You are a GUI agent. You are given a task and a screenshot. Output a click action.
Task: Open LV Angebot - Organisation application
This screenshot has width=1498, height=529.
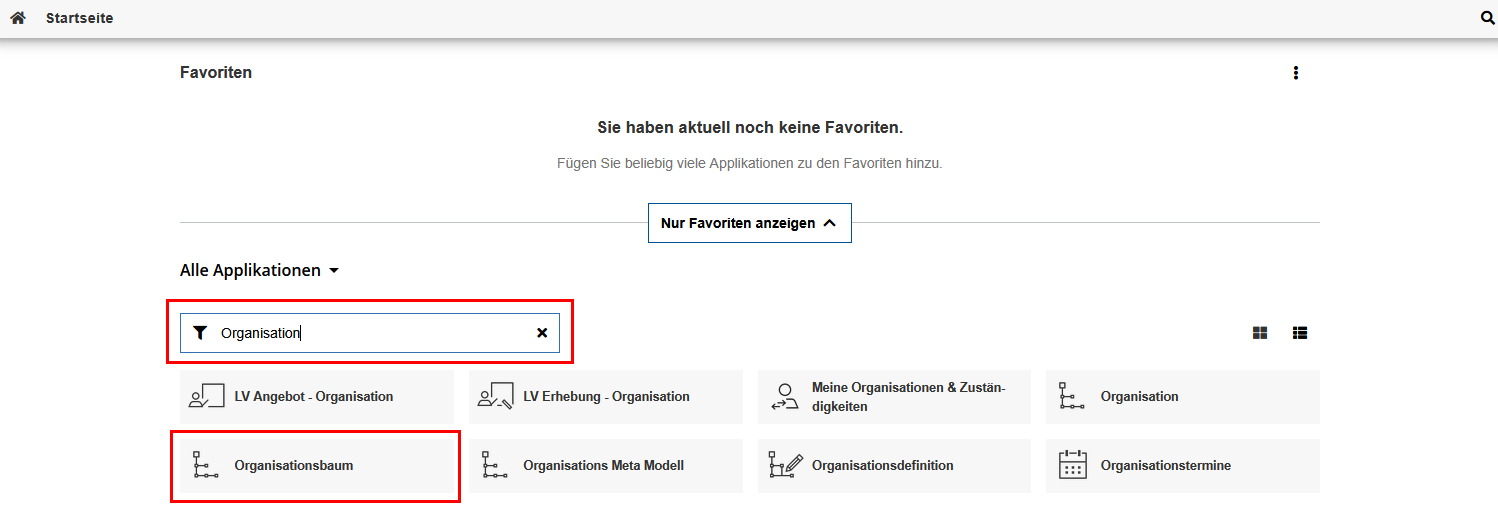tap(316, 397)
